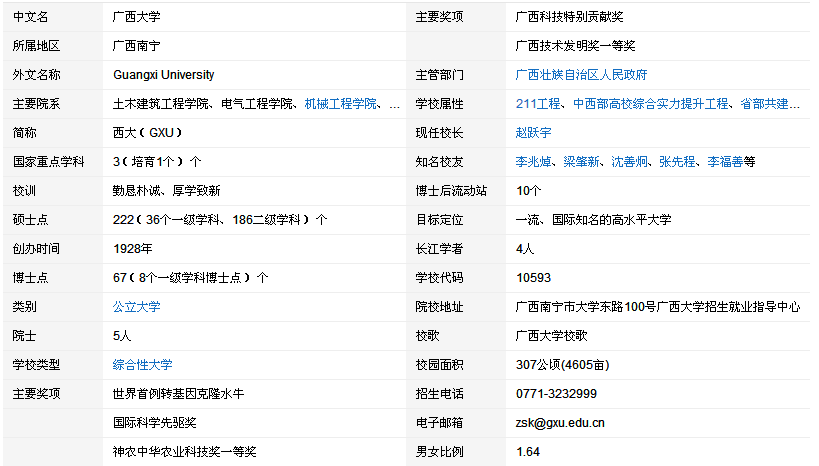Select the abbreviation 西大（GXU）
Screen dimensions: 819x466
point(148,133)
